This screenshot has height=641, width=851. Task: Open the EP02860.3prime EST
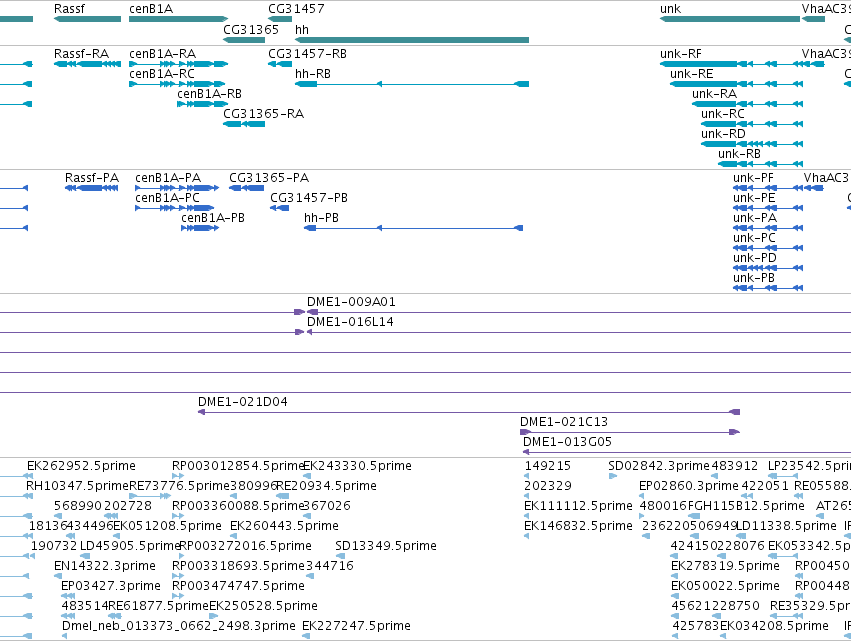[642, 496]
